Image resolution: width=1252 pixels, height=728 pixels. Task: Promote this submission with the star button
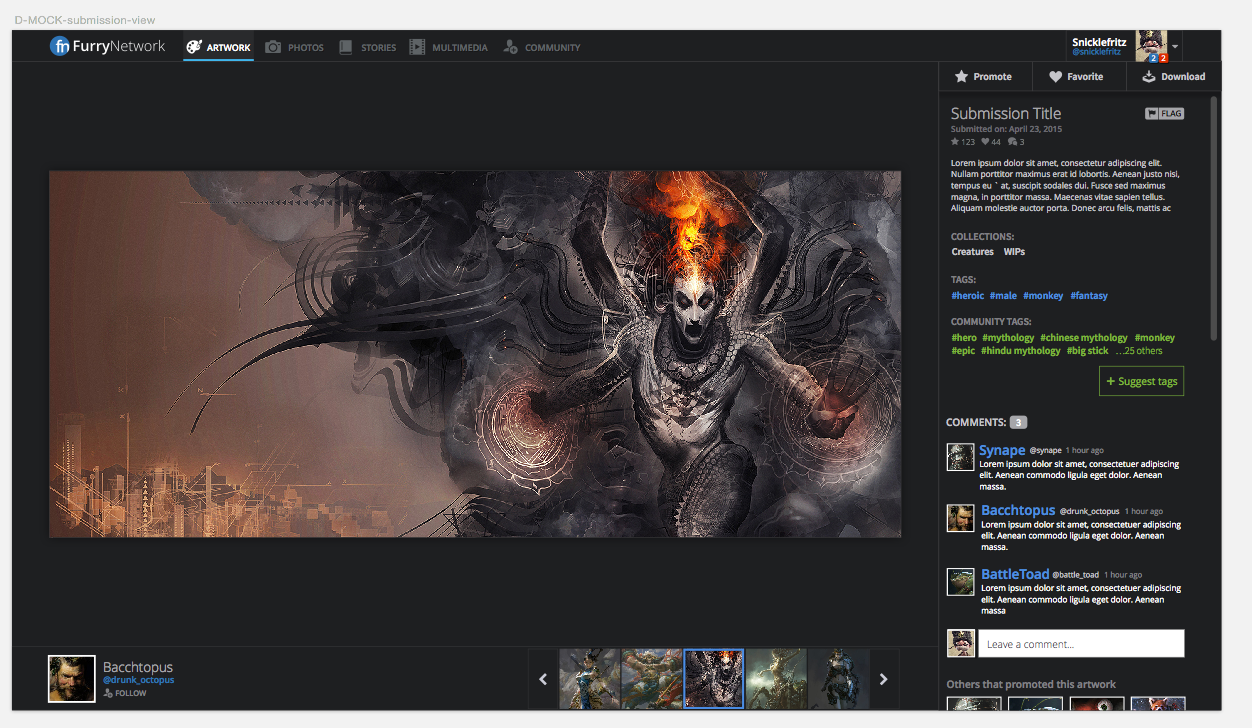pyautogui.click(x=982, y=77)
